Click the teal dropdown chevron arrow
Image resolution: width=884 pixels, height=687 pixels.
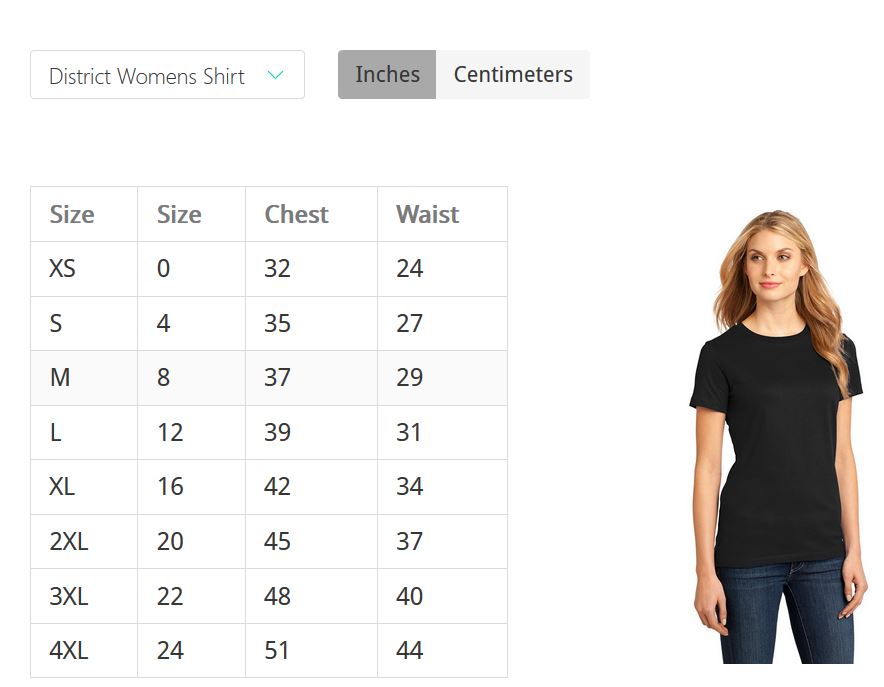275,74
